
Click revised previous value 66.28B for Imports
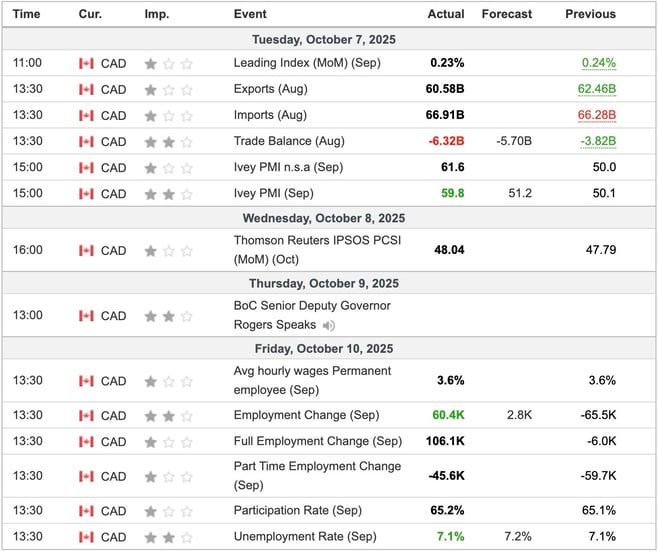(x=597, y=115)
